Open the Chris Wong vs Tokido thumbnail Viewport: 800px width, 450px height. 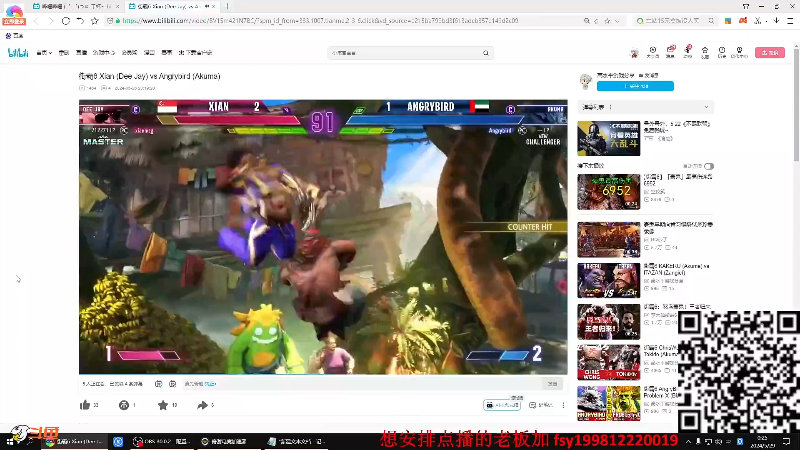(608, 362)
